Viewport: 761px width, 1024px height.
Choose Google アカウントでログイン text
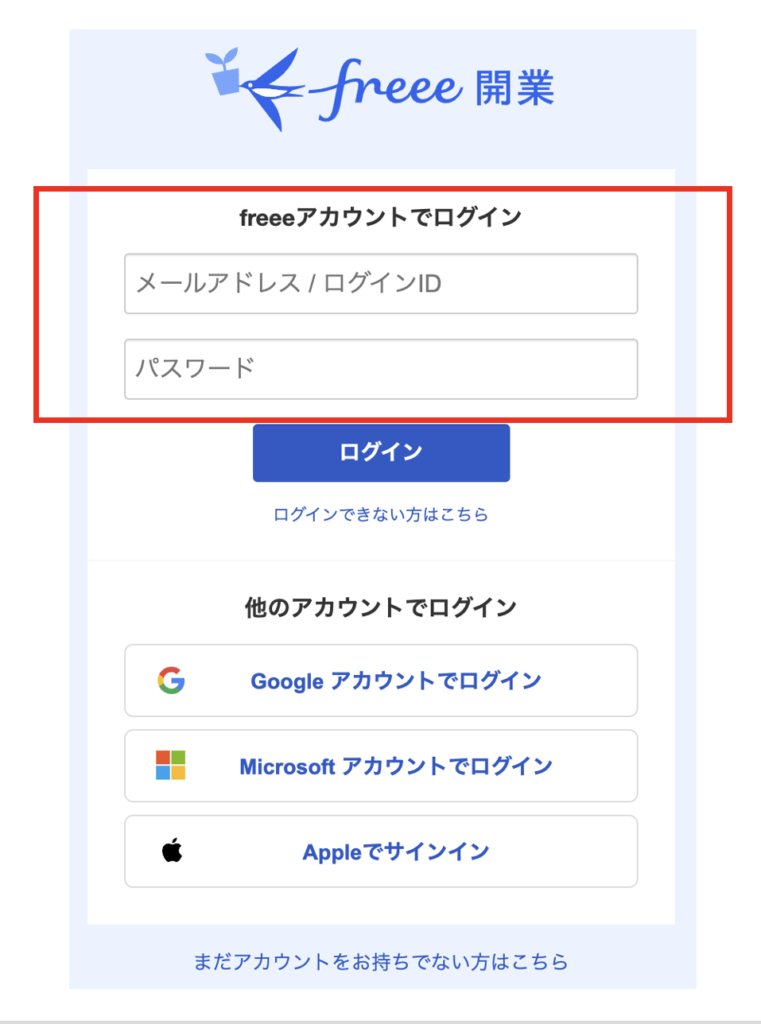[396, 681]
